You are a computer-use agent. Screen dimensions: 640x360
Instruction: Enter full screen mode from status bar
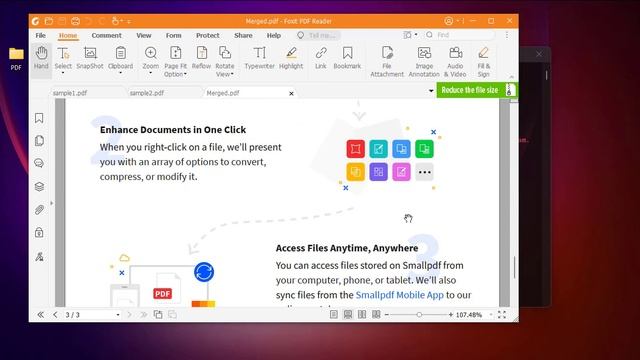click(502, 315)
